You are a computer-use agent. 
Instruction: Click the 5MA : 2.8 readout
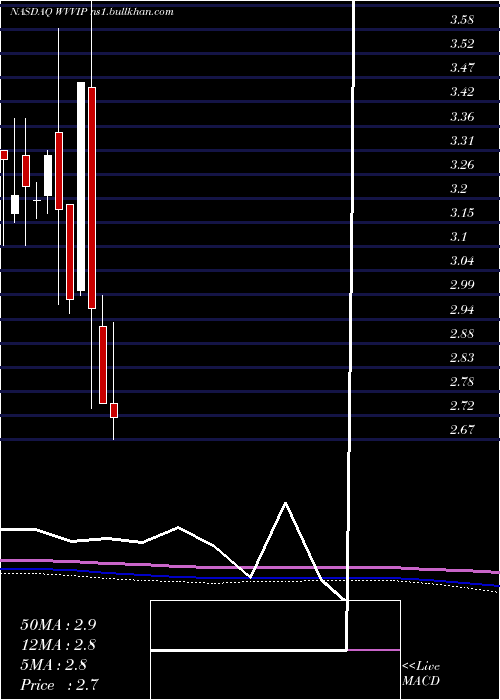click(x=54, y=665)
